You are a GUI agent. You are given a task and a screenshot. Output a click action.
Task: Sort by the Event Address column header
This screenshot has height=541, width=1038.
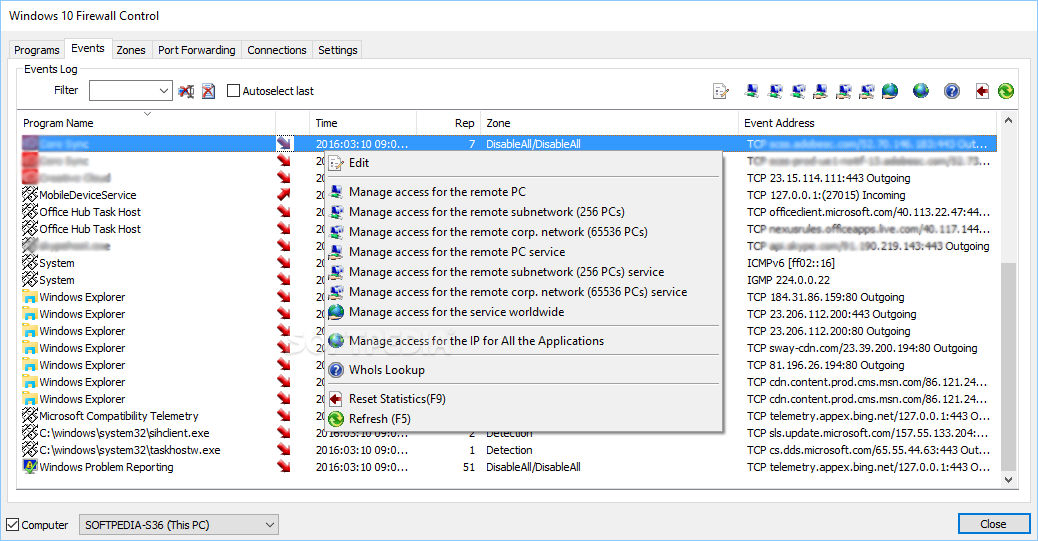coord(867,123)
